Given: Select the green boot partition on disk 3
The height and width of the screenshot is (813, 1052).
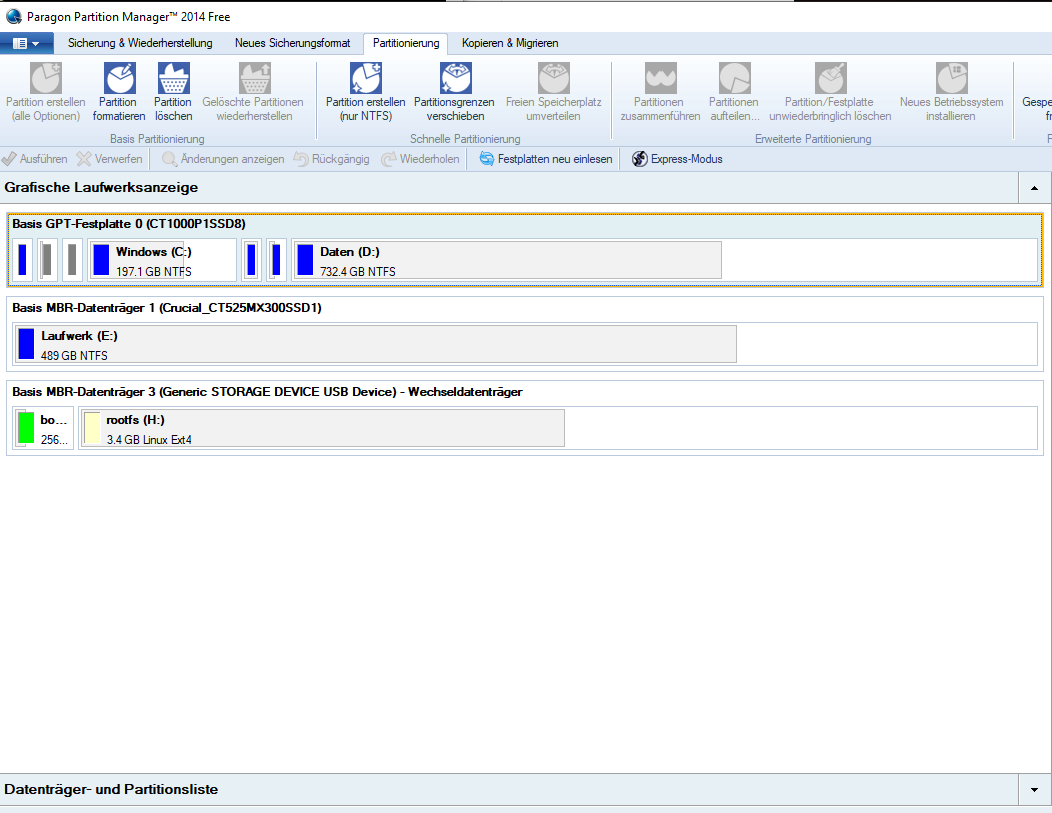Looking at the screenshot, I should (43, 428).
